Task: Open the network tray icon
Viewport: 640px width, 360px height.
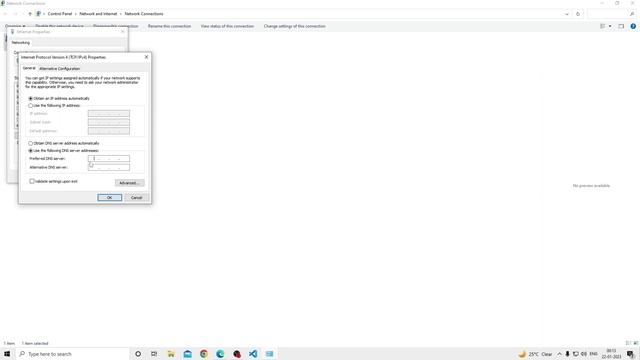Action: point(576,354)
